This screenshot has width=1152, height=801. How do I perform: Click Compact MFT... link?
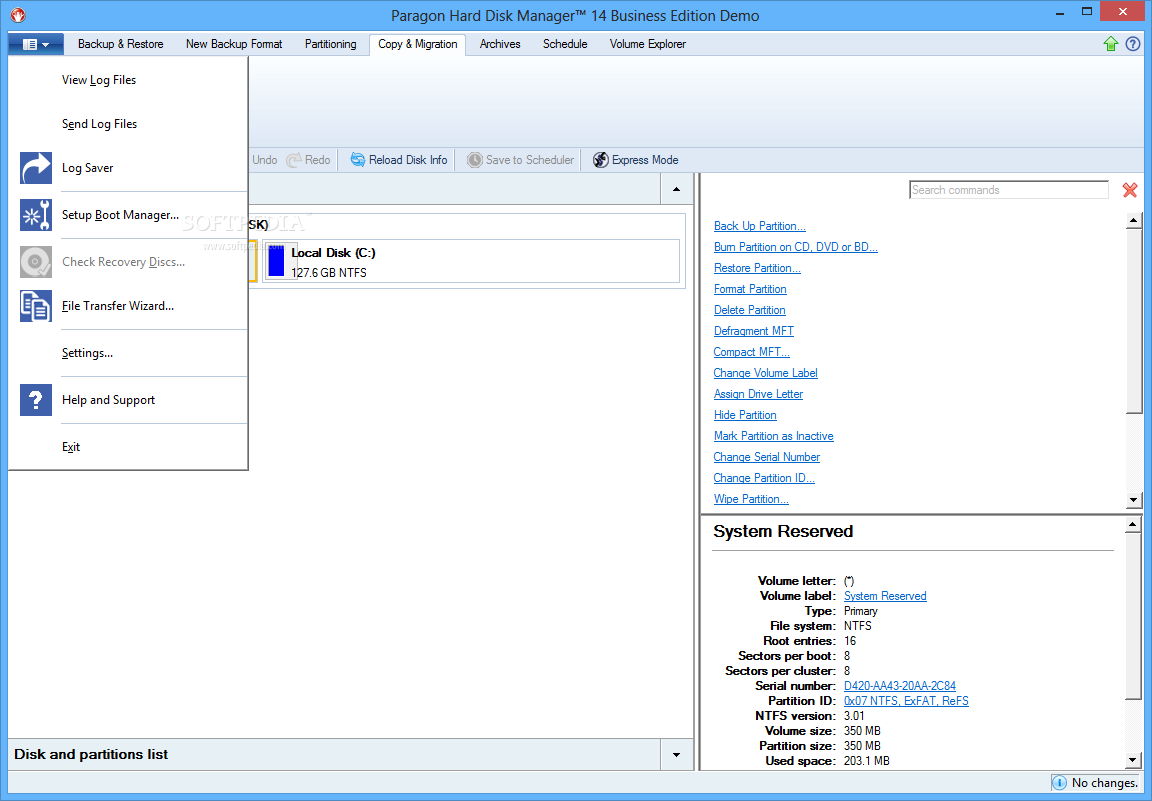coord(752,352)
